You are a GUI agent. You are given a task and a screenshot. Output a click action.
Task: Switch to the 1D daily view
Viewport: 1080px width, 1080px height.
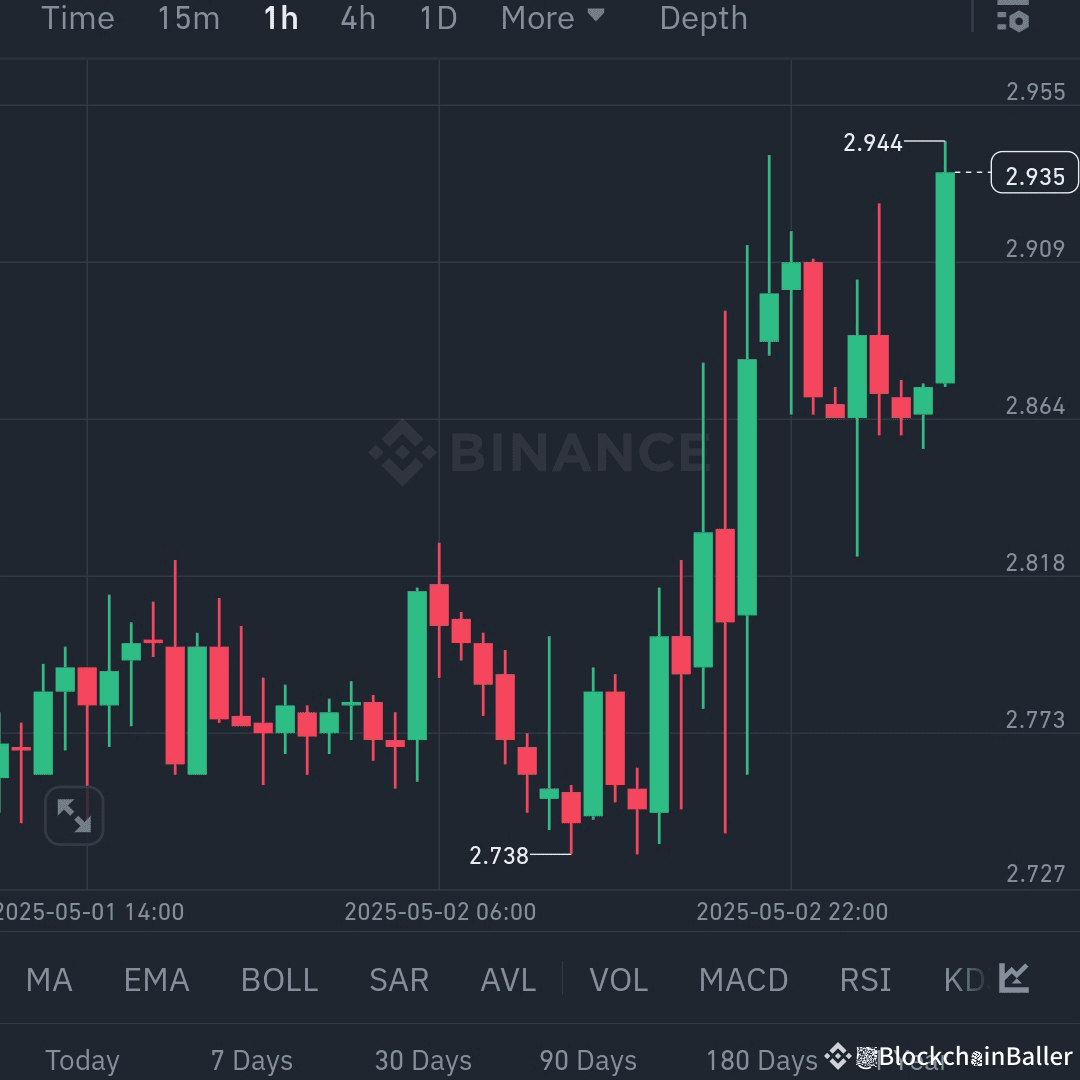(437, 18)
